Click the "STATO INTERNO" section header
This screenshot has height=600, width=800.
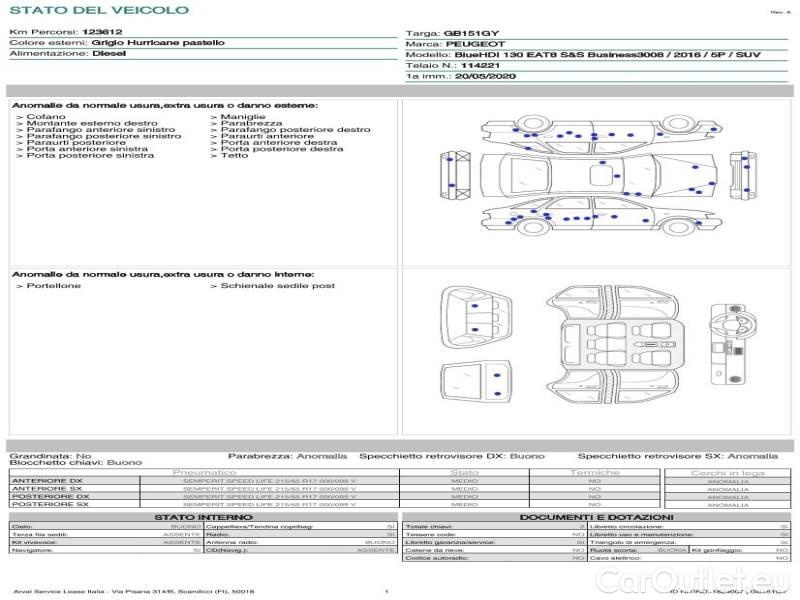(x=204, y=517)
